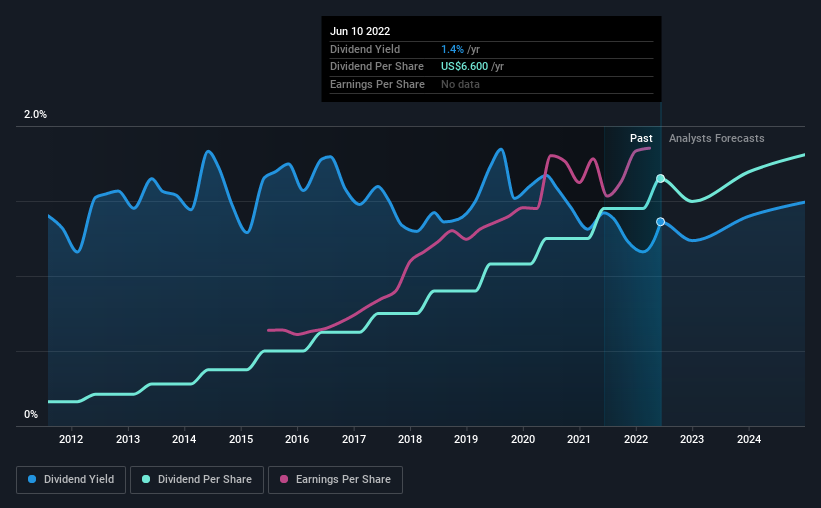821x508 pixels.
Task: Click the tooltip Dividend Yield row label
Action: point(365,49)
